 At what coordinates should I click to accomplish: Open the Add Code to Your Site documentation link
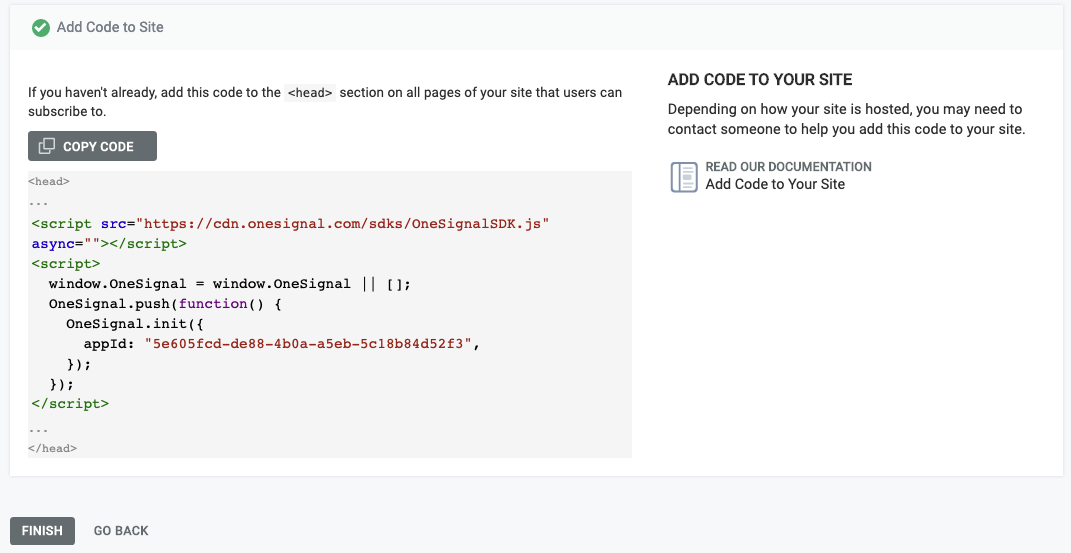click(775, 184)
